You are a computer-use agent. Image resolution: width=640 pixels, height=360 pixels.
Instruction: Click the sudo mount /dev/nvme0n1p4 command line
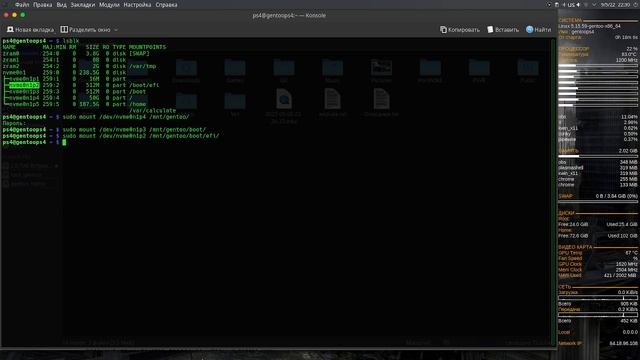[x=126, y=117]
